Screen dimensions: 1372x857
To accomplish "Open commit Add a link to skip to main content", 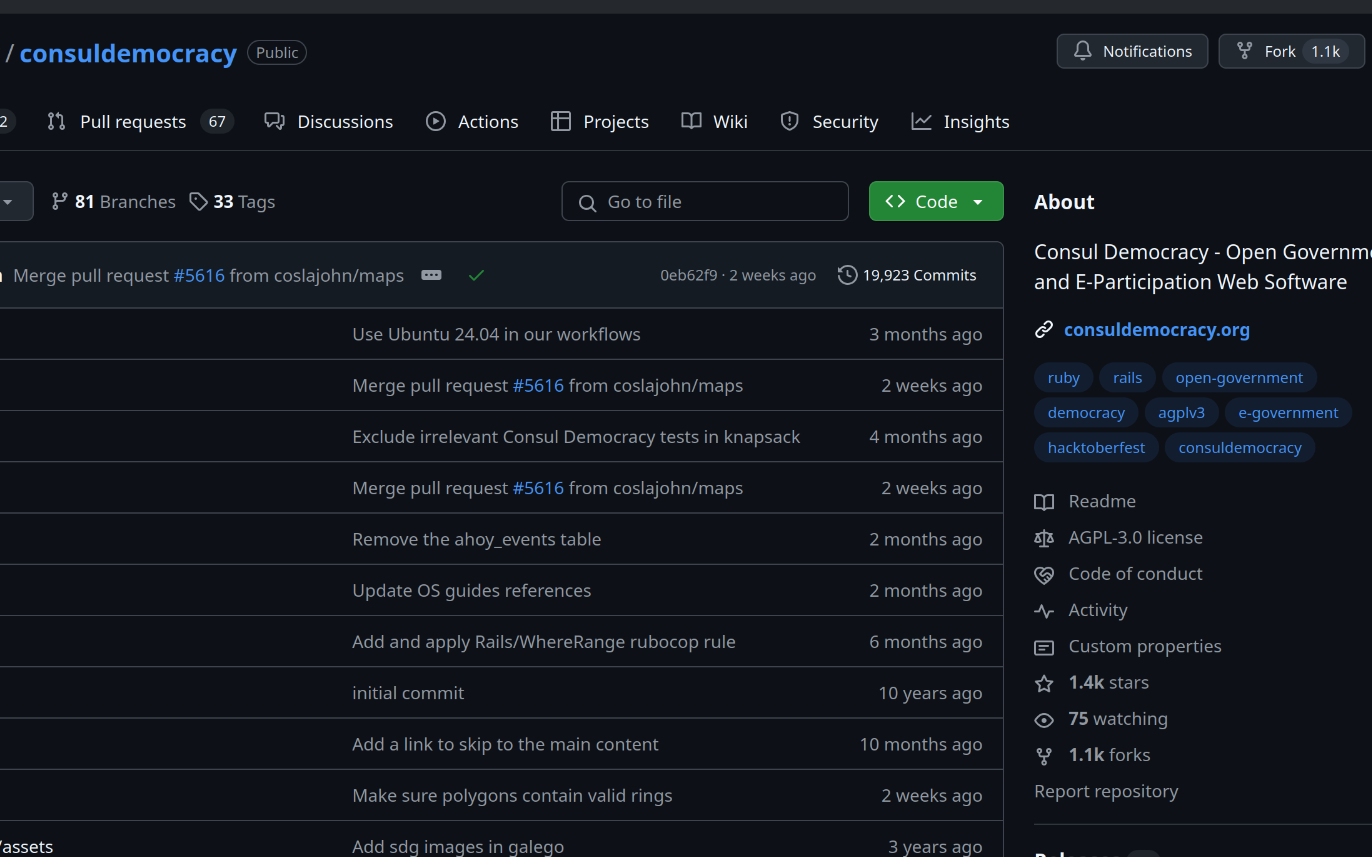I will [x=505, y=744].
